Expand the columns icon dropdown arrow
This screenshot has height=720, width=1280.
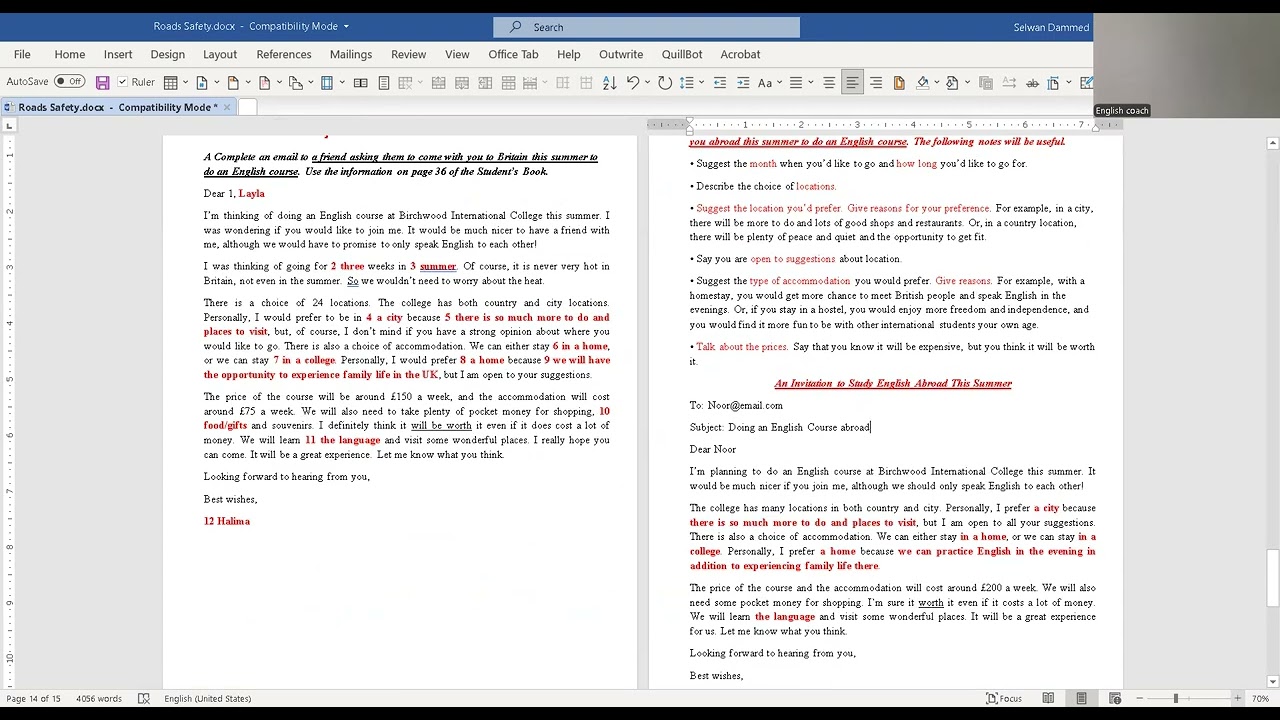342,82
